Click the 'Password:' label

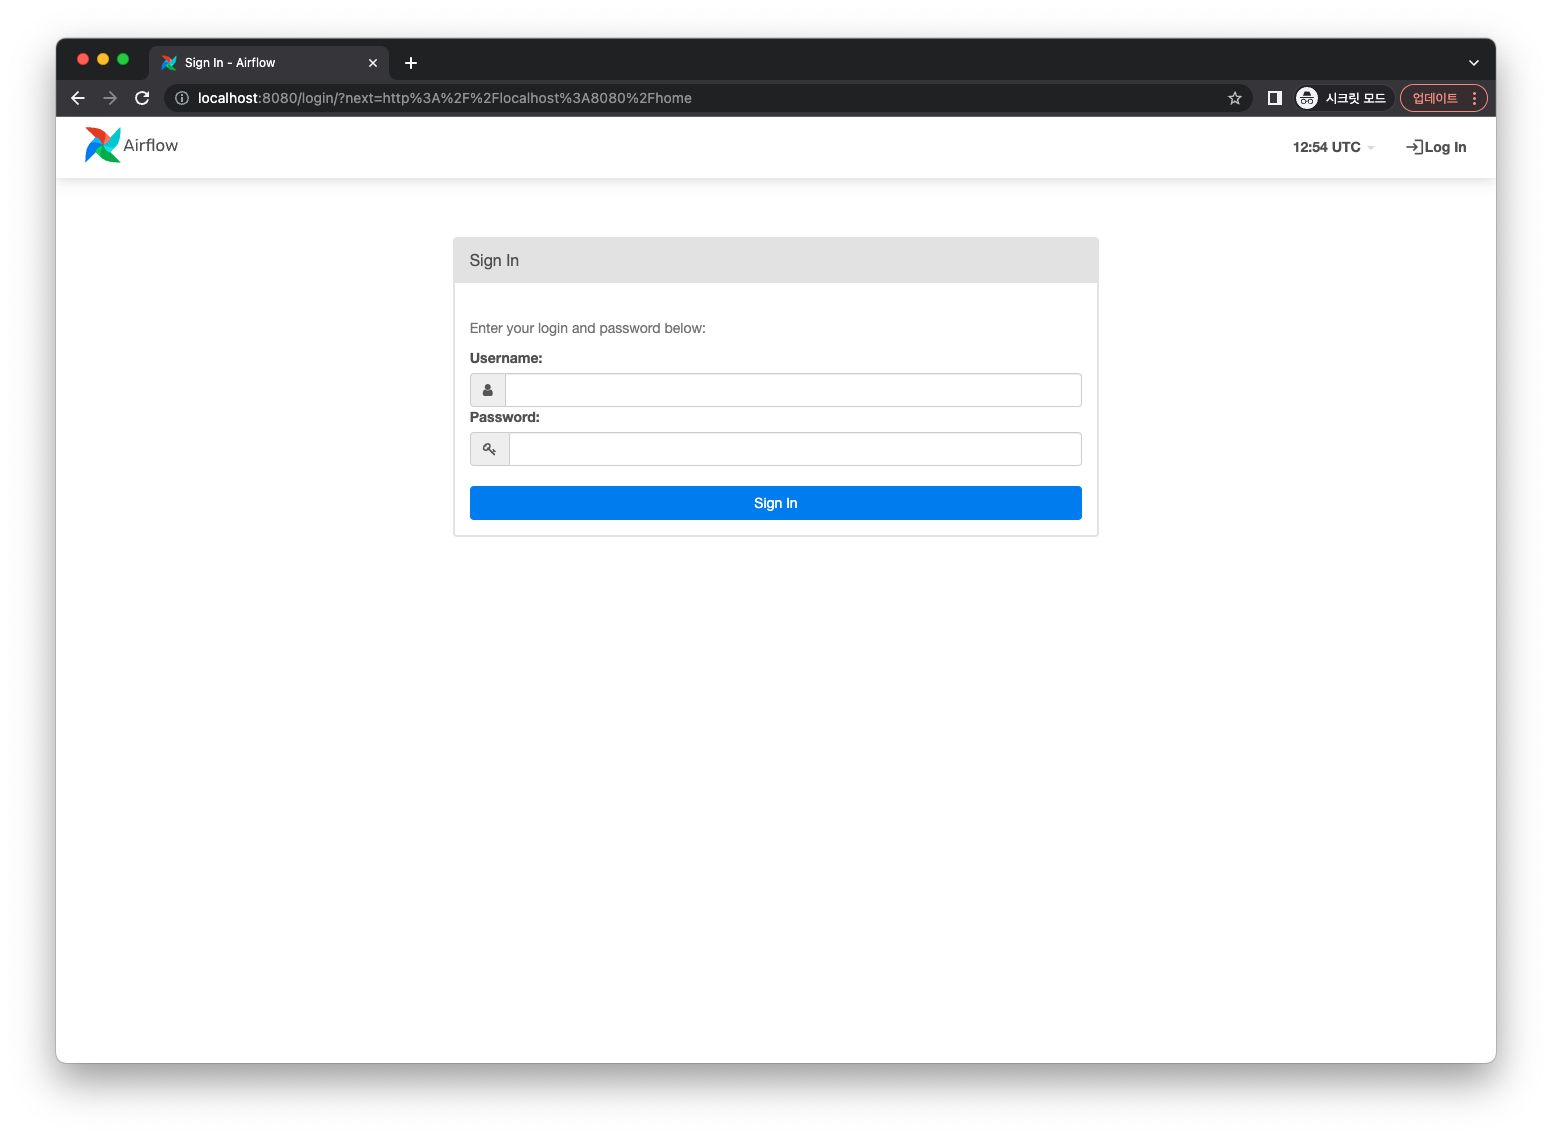tap(505, 417)
